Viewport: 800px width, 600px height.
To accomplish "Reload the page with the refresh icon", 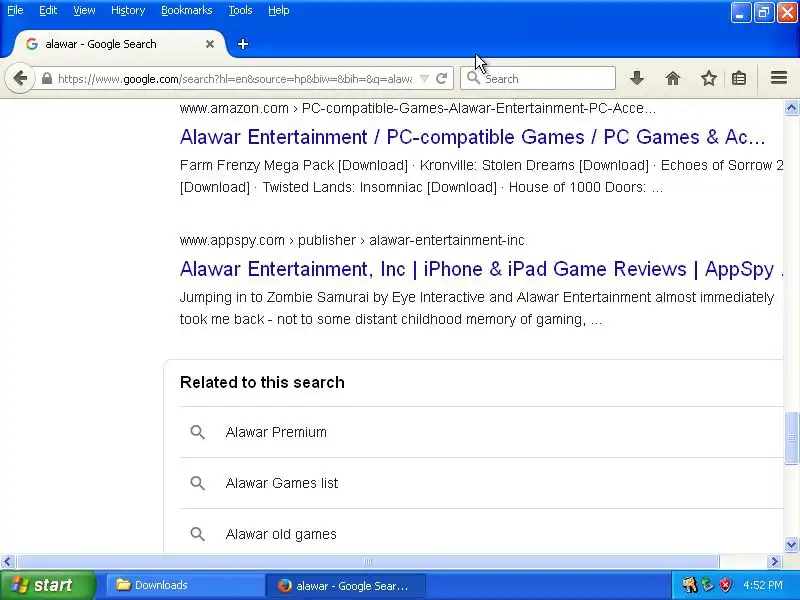I will [x=442, y=79].
